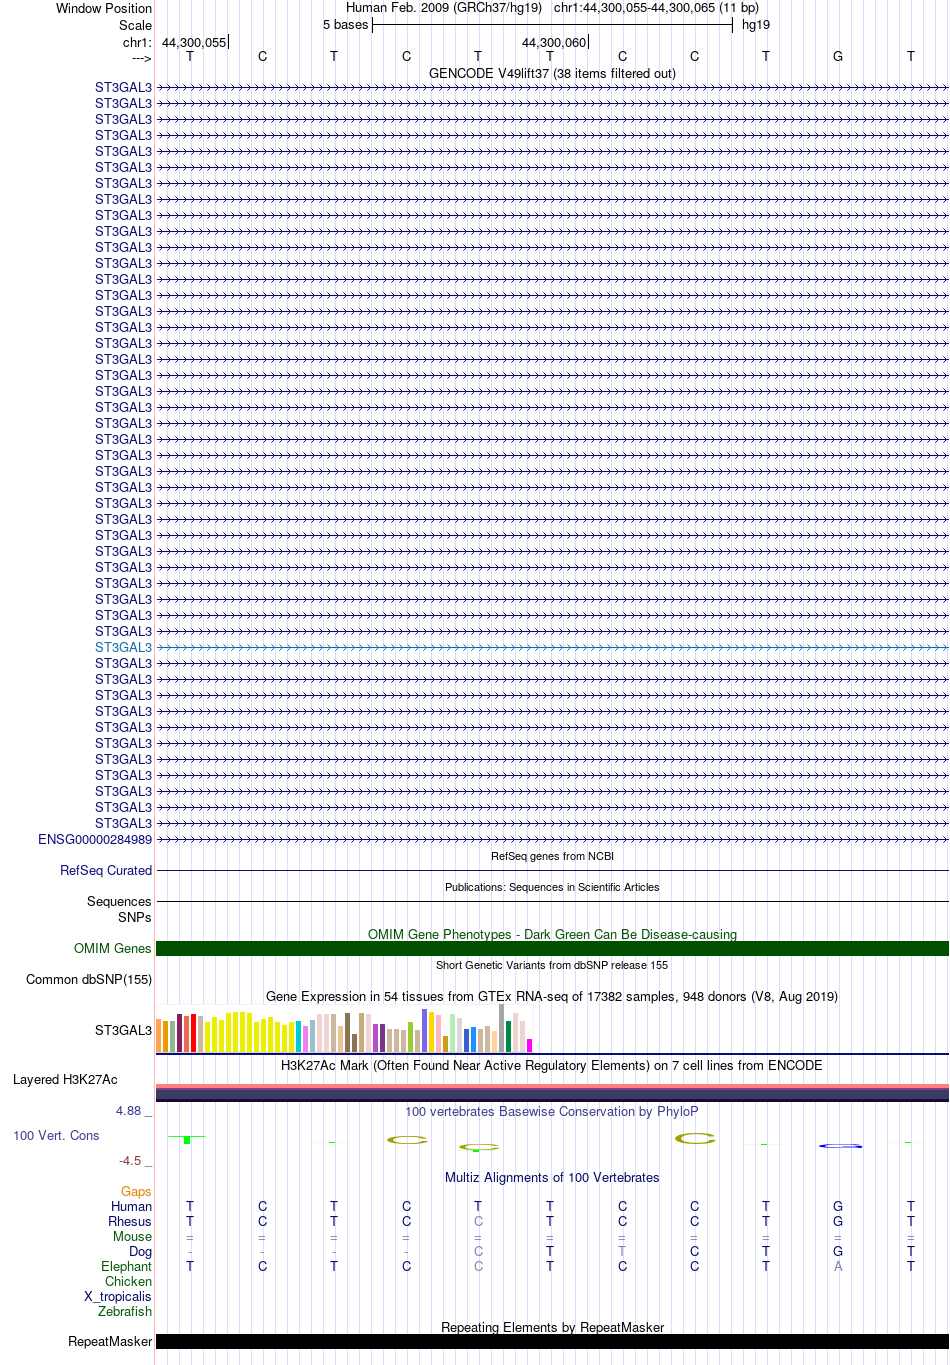Select the Zebrafish species row label
Image resolution: width=950 pixels, height=1365 pixels.
(125, 1311)
